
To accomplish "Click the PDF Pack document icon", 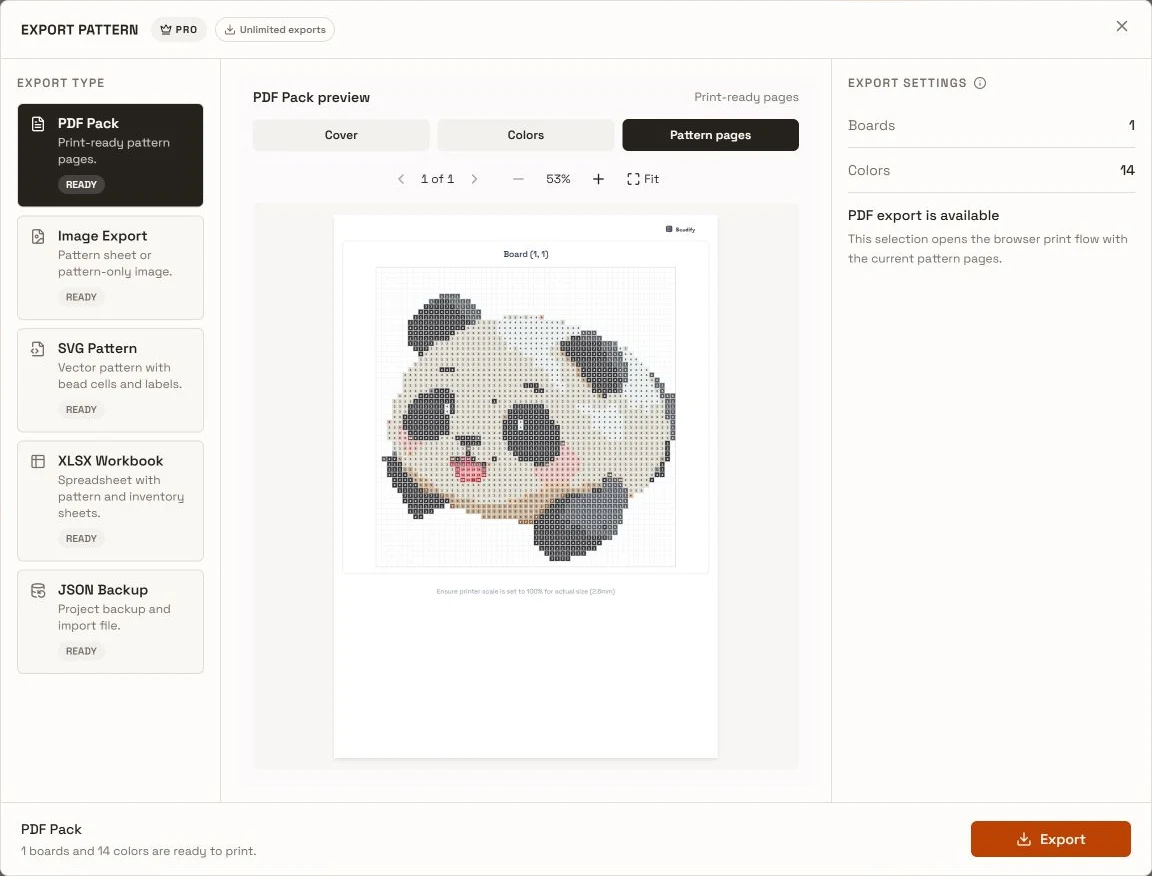I will (x=38, y=123).
